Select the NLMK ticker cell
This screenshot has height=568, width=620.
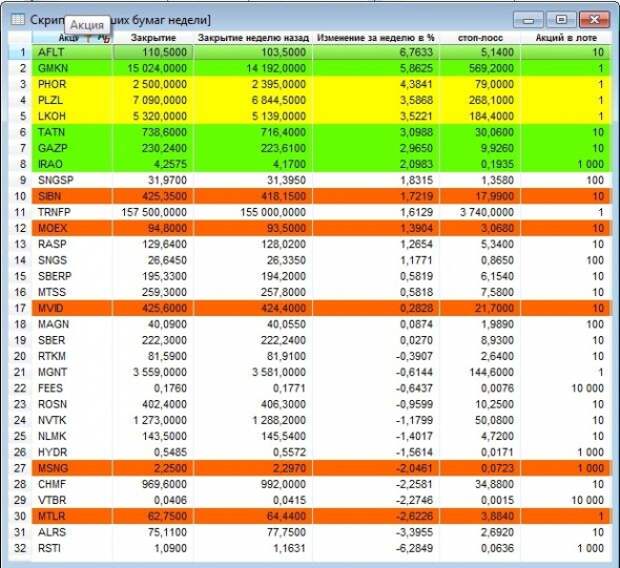click(x=72, y=436)
